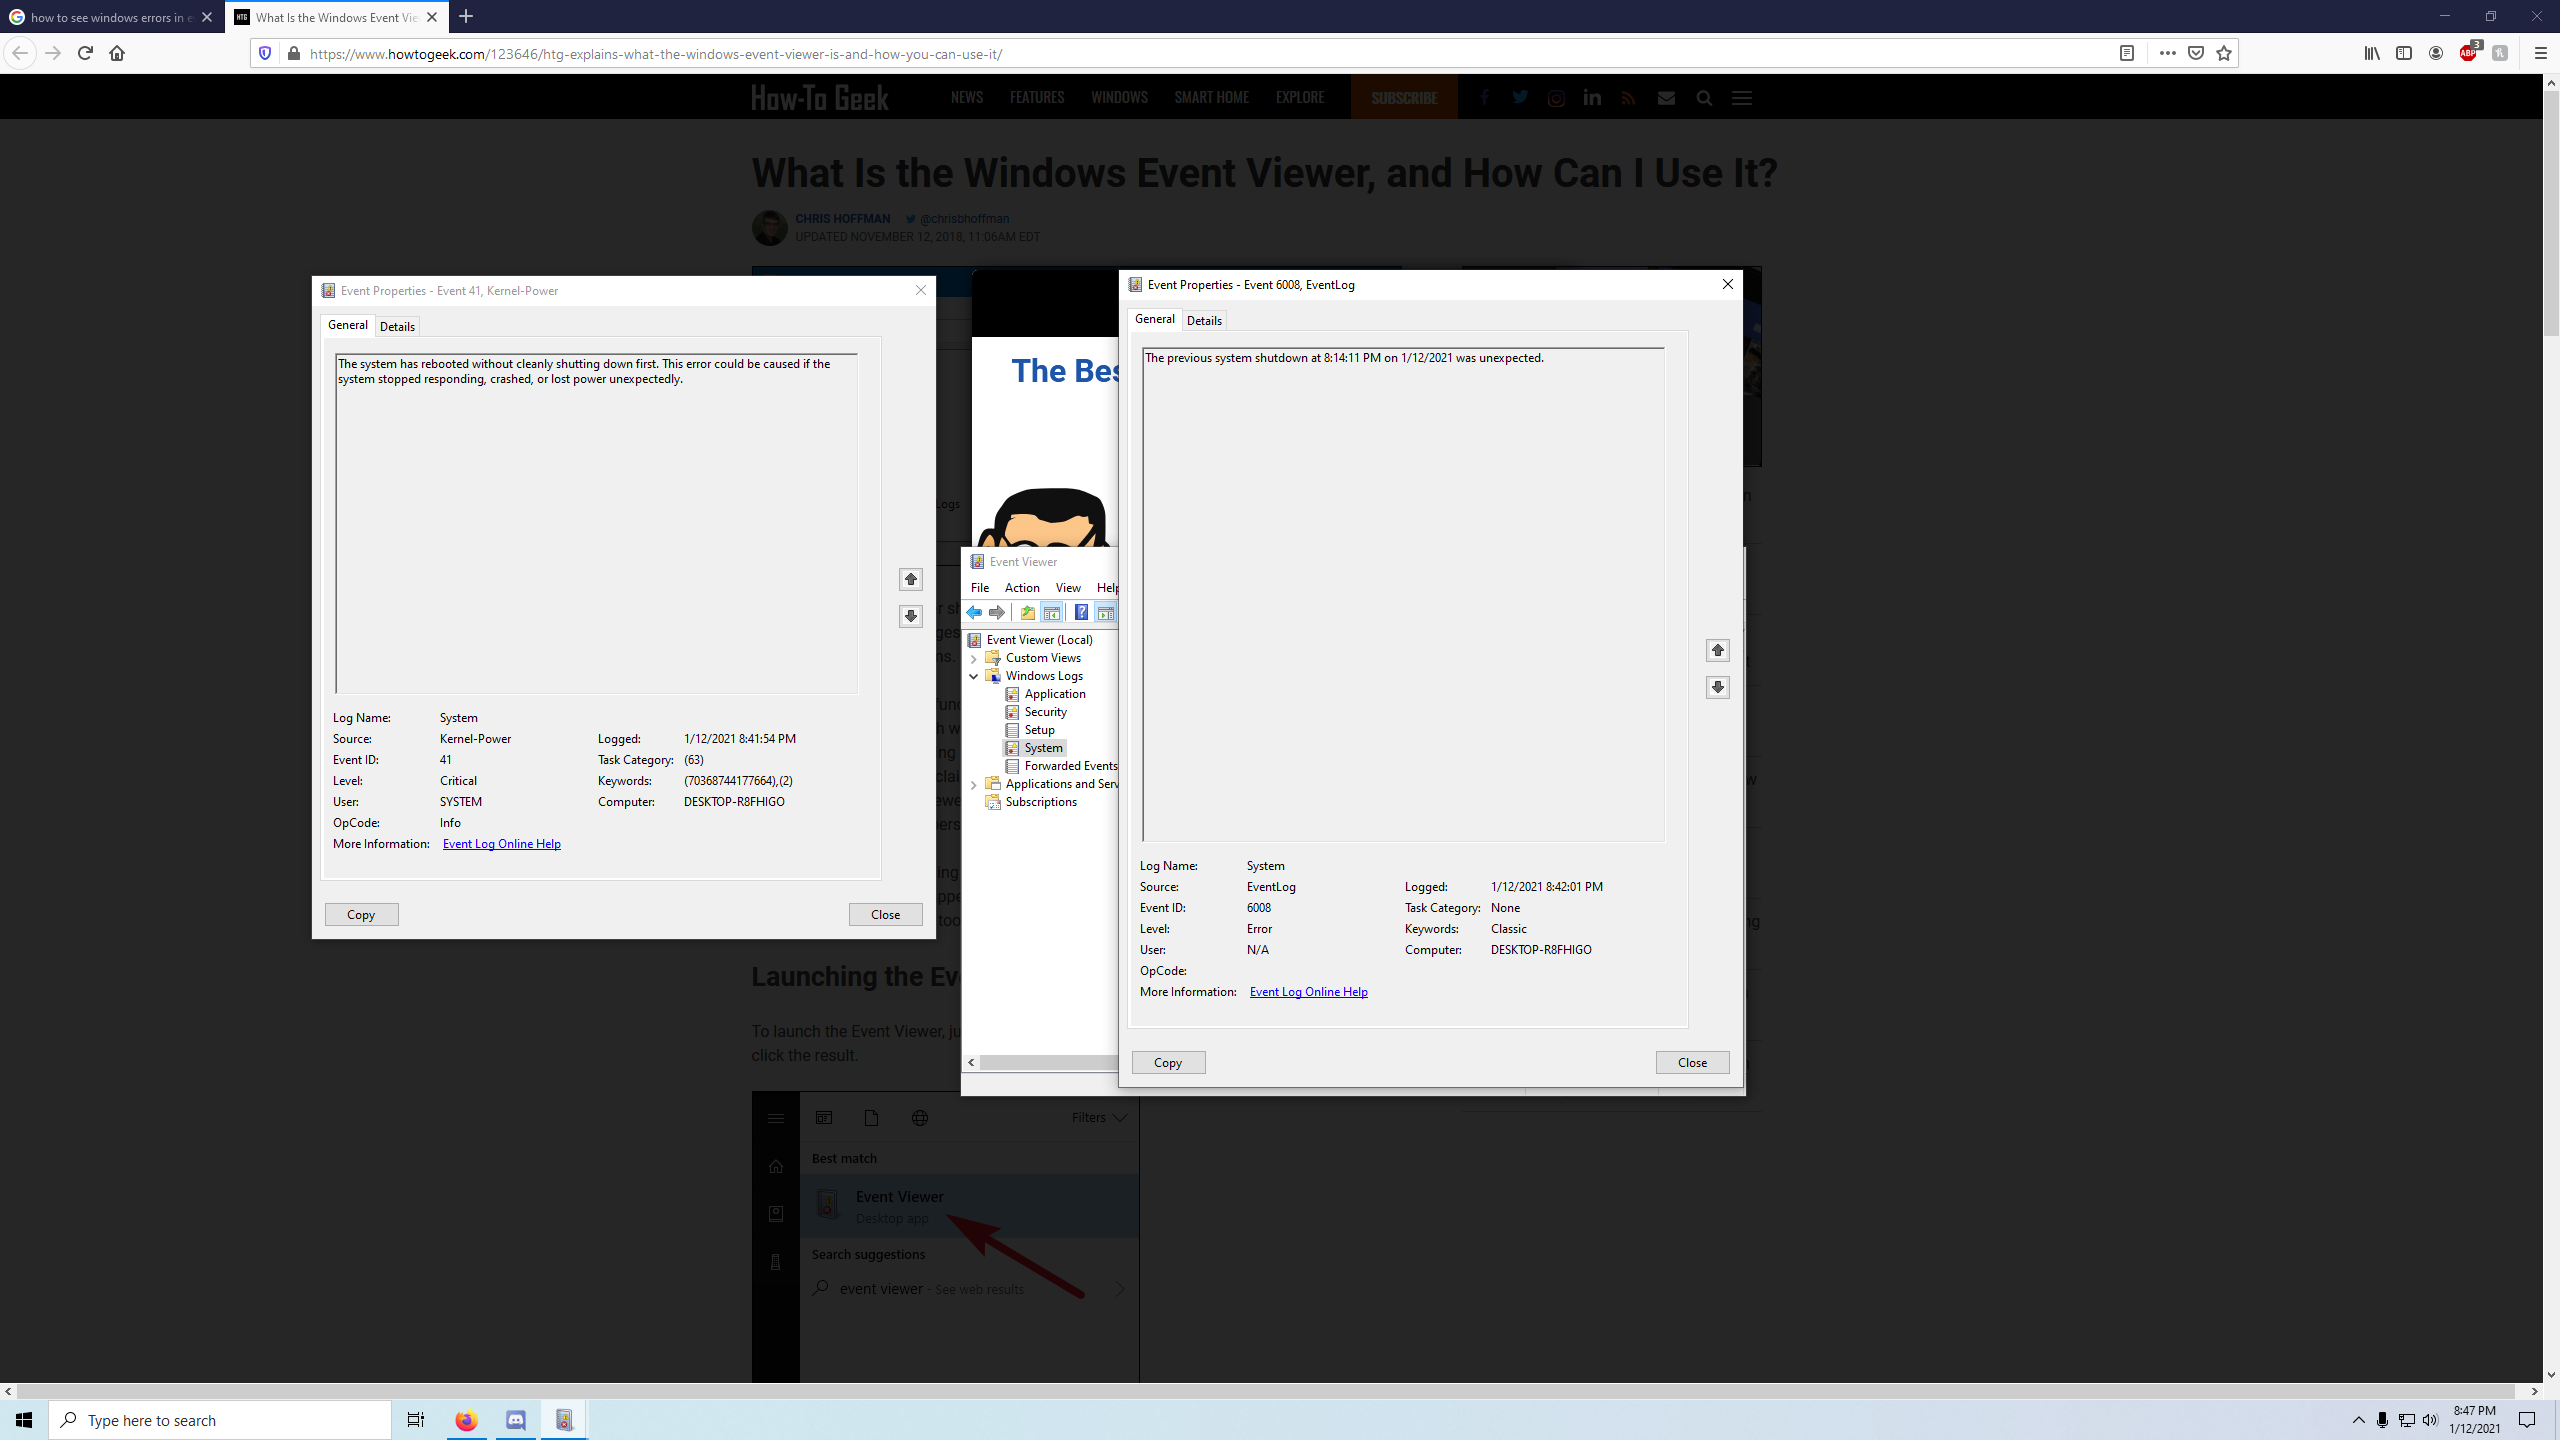
Task: Select General tab in Kernel-Power properties
Action: [347, 325]
